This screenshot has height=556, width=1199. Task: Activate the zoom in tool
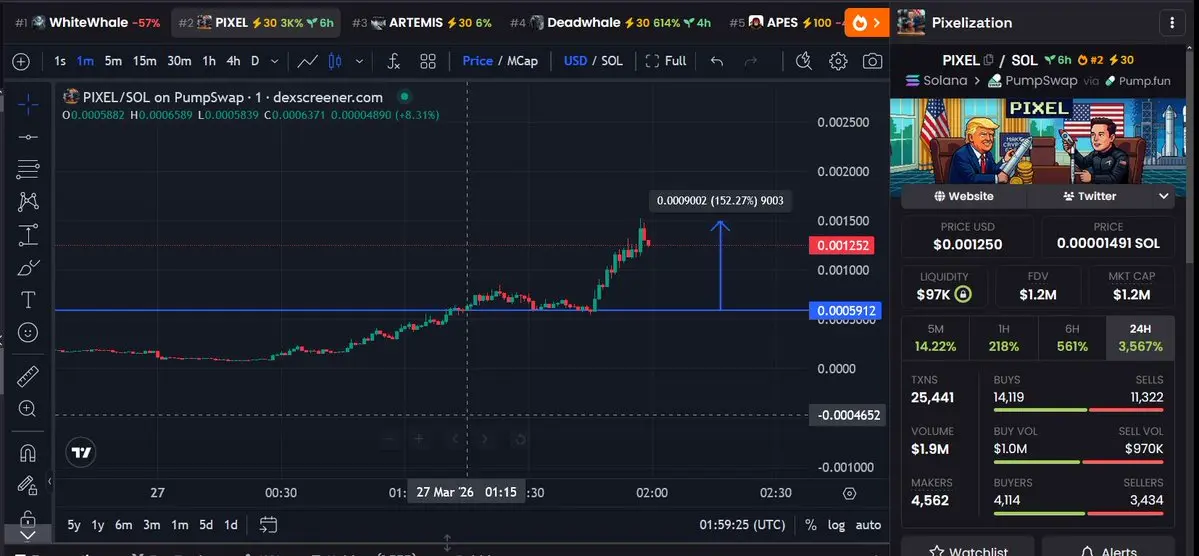(28, 408)
